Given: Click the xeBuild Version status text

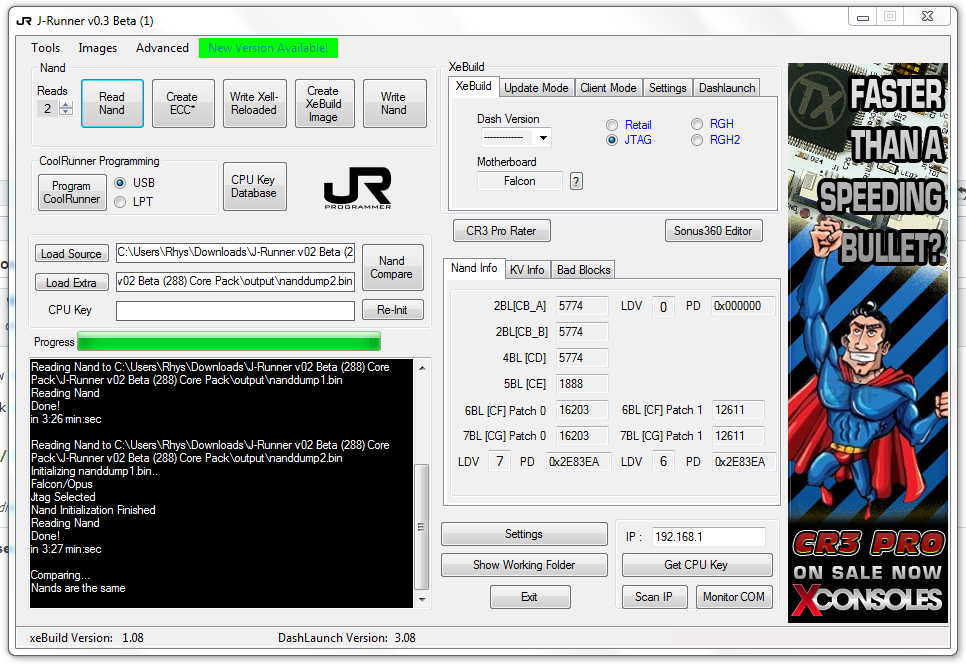Looking at the screenshot, I should [x=86, y=638].
